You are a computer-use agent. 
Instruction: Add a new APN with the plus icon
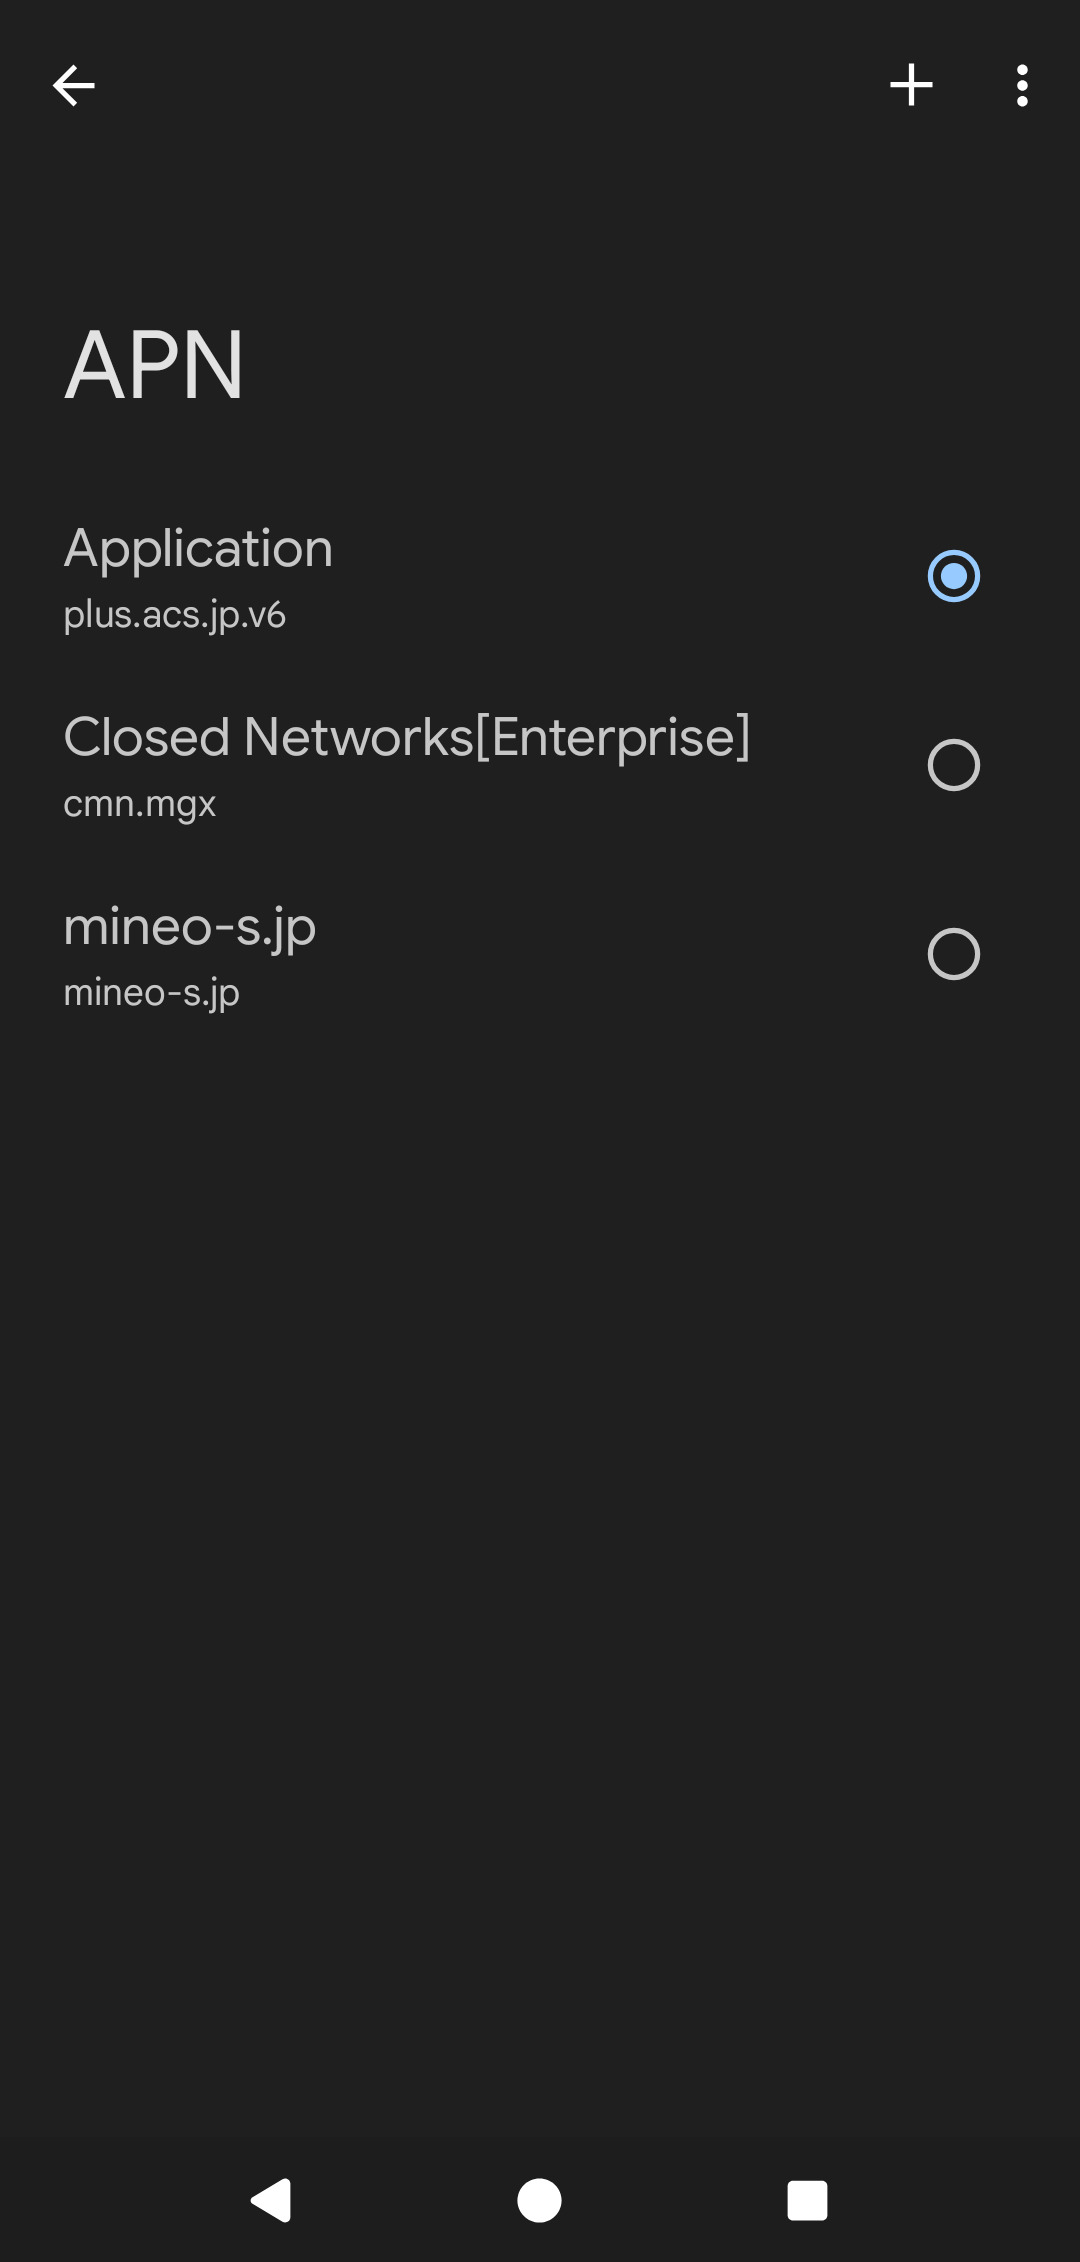point(911,85)
